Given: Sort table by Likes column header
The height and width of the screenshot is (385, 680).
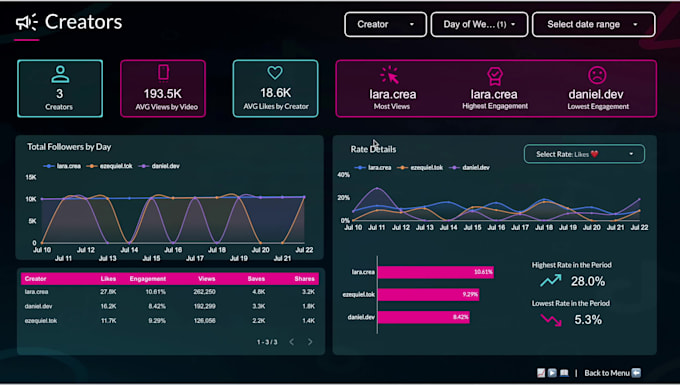Looking at the screenshot, I should point(108,279).
